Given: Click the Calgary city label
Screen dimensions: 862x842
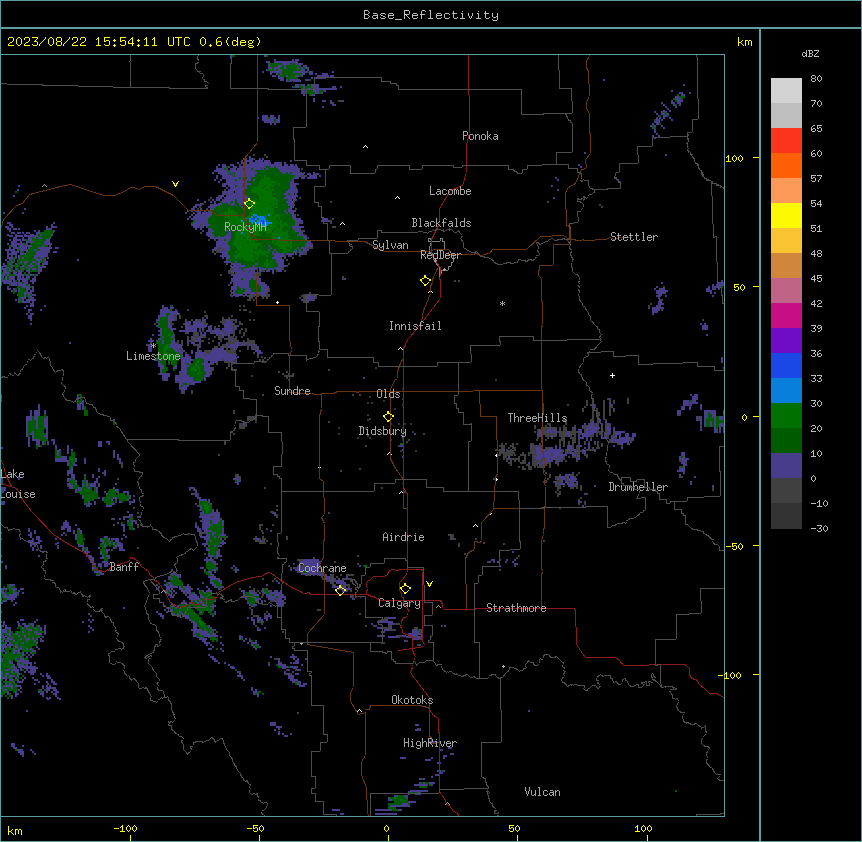Looking at the screenshot, I should tap(399, 603).
